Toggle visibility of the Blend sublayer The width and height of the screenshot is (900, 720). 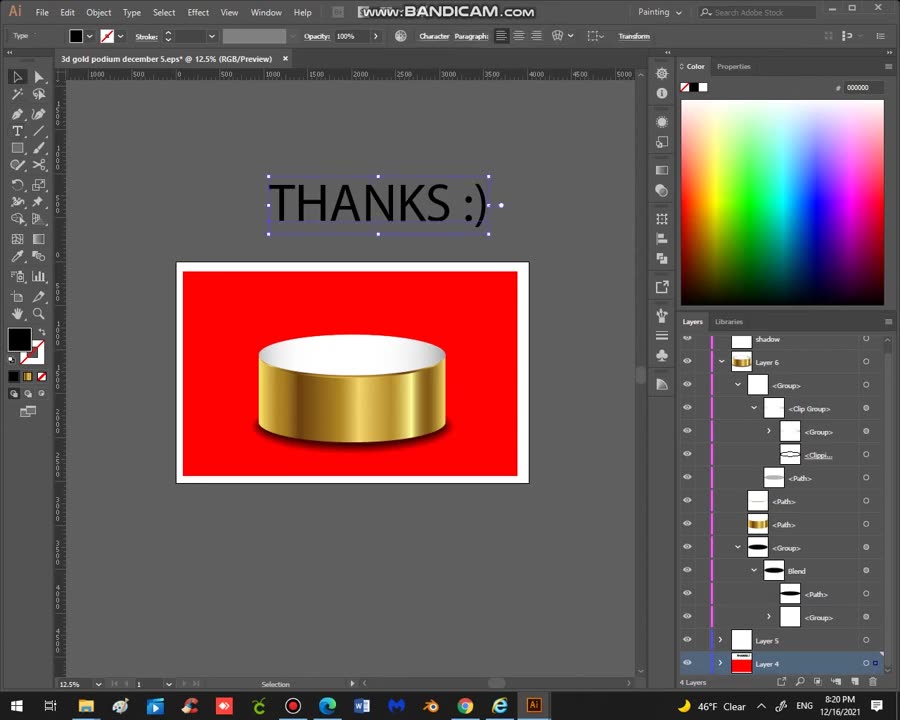click(687, 570)
